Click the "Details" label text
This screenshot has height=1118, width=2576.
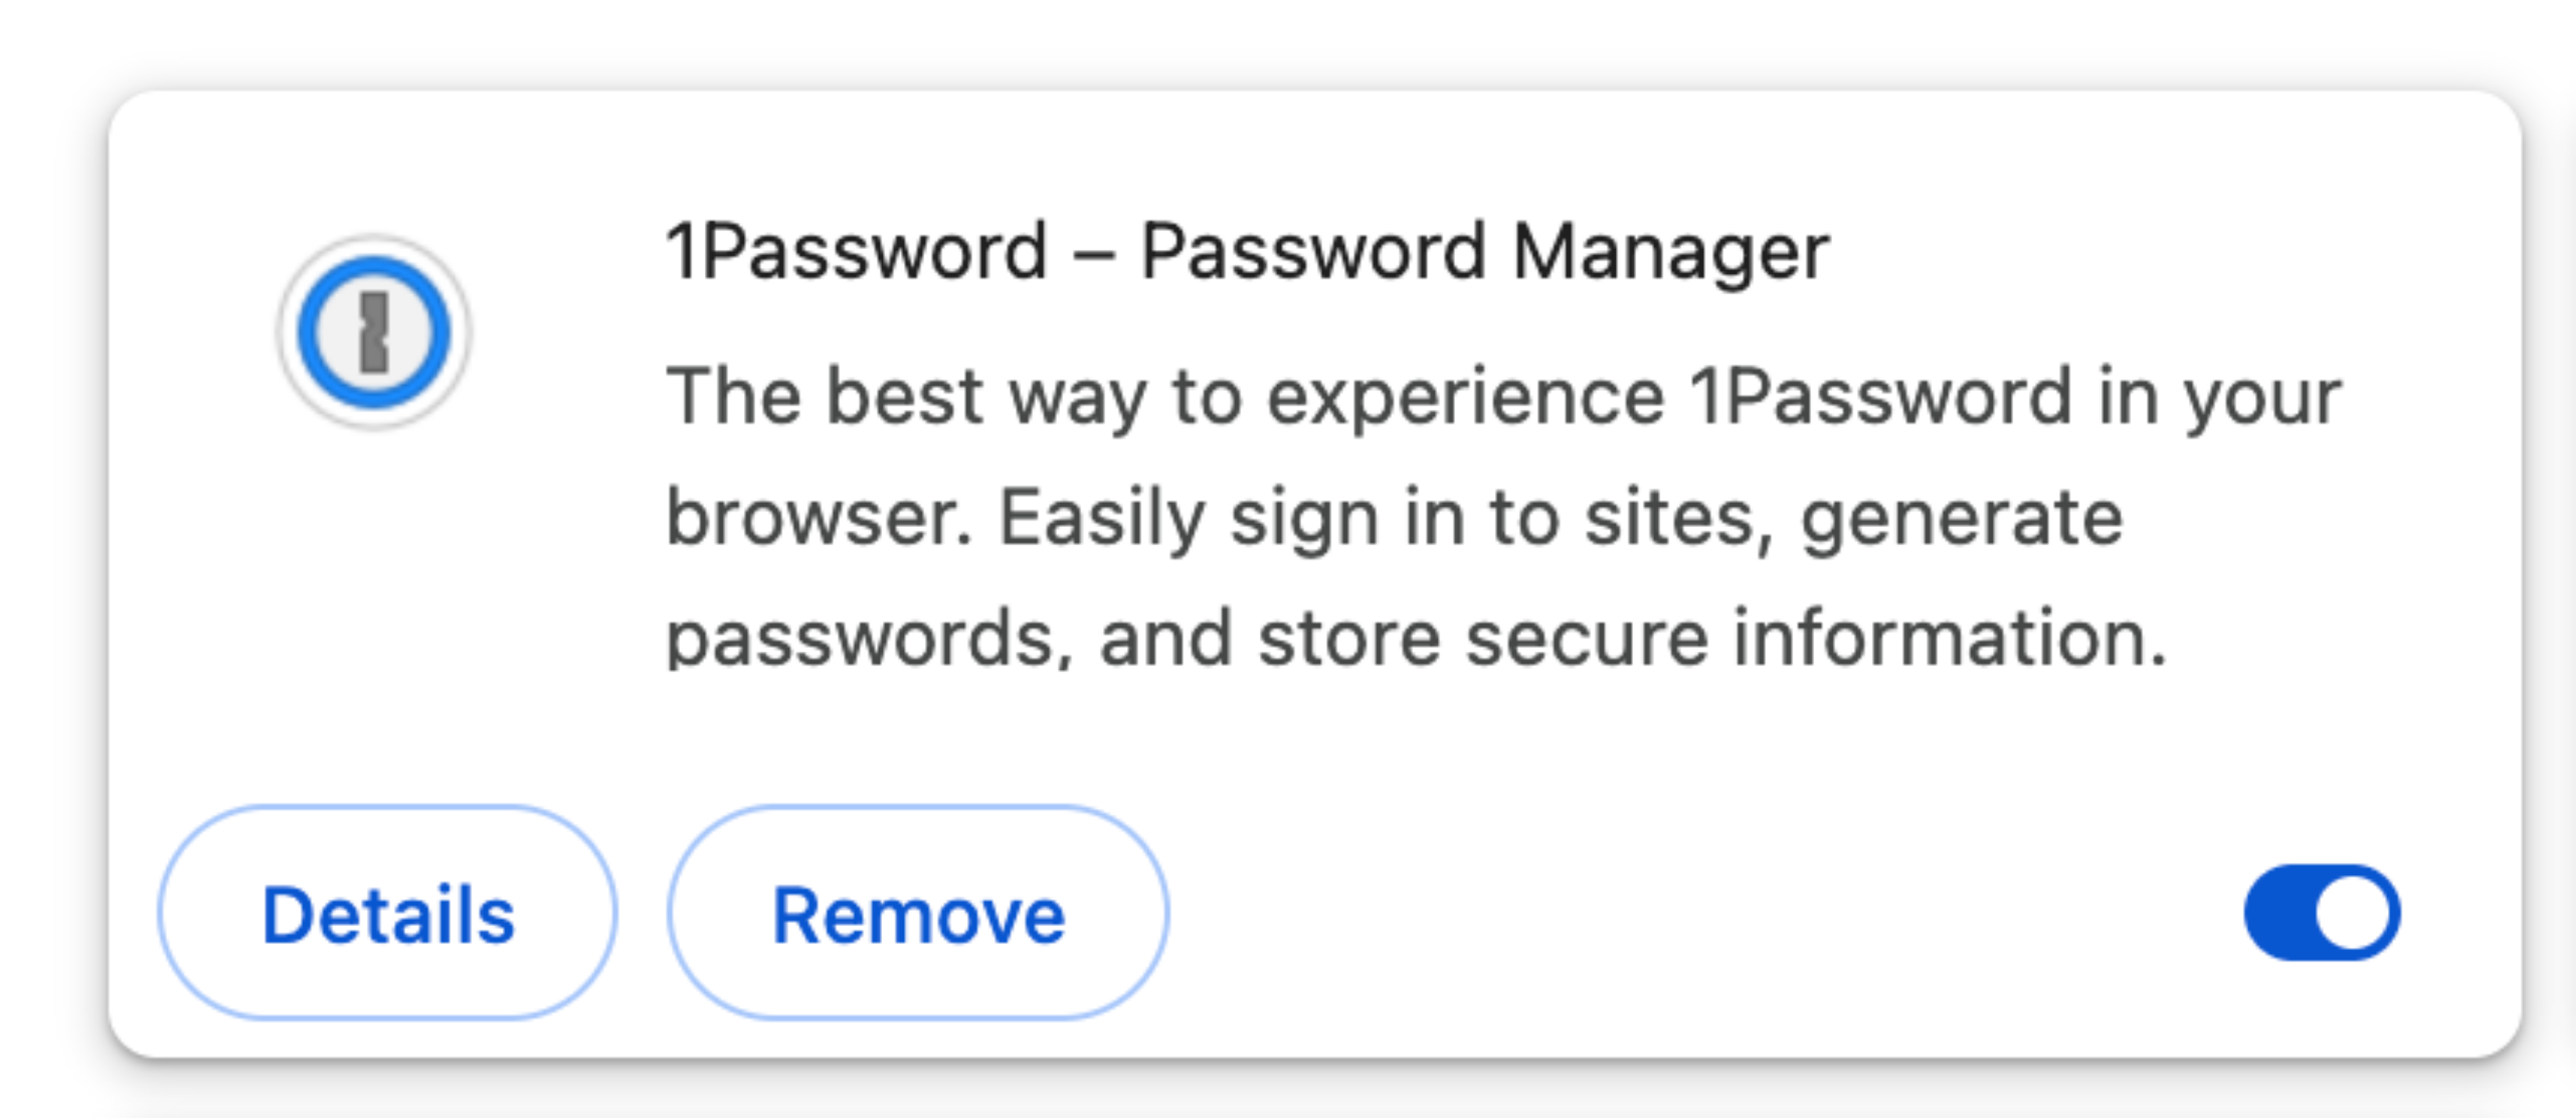point(387,914)
